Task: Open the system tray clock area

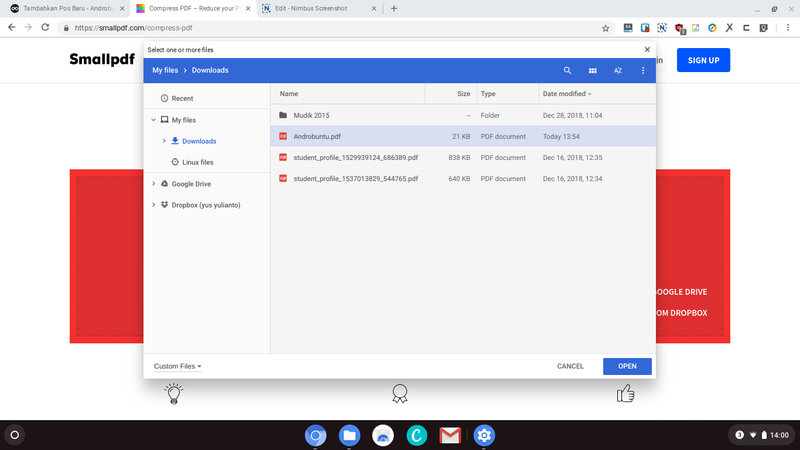Action: [x=763, y=435]
